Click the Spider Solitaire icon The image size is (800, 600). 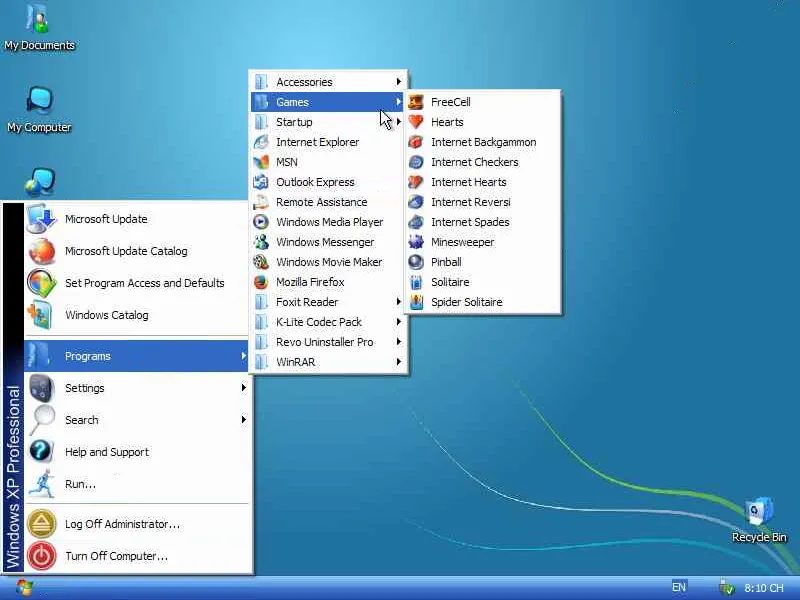coord(416,302)
